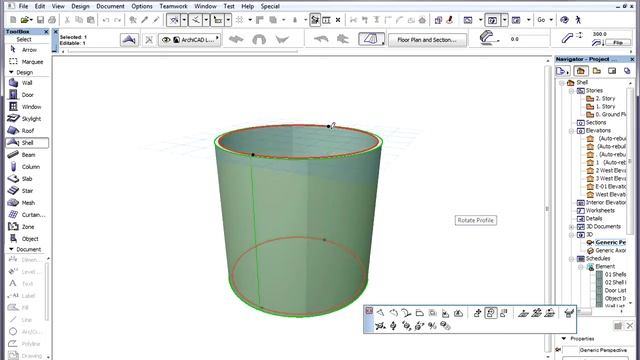Open Generic Axonometry in Navigator
This screenshot has width=640, height=360.
click(x=606, y=251)
